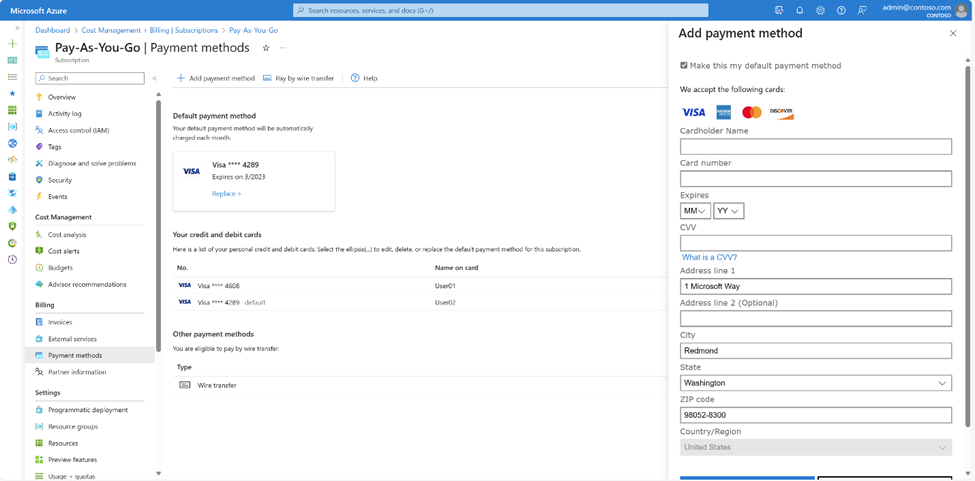This screenshot has width=975, height=481.
Task: Click the Discover card logo
Action: [x=781, y=112]
